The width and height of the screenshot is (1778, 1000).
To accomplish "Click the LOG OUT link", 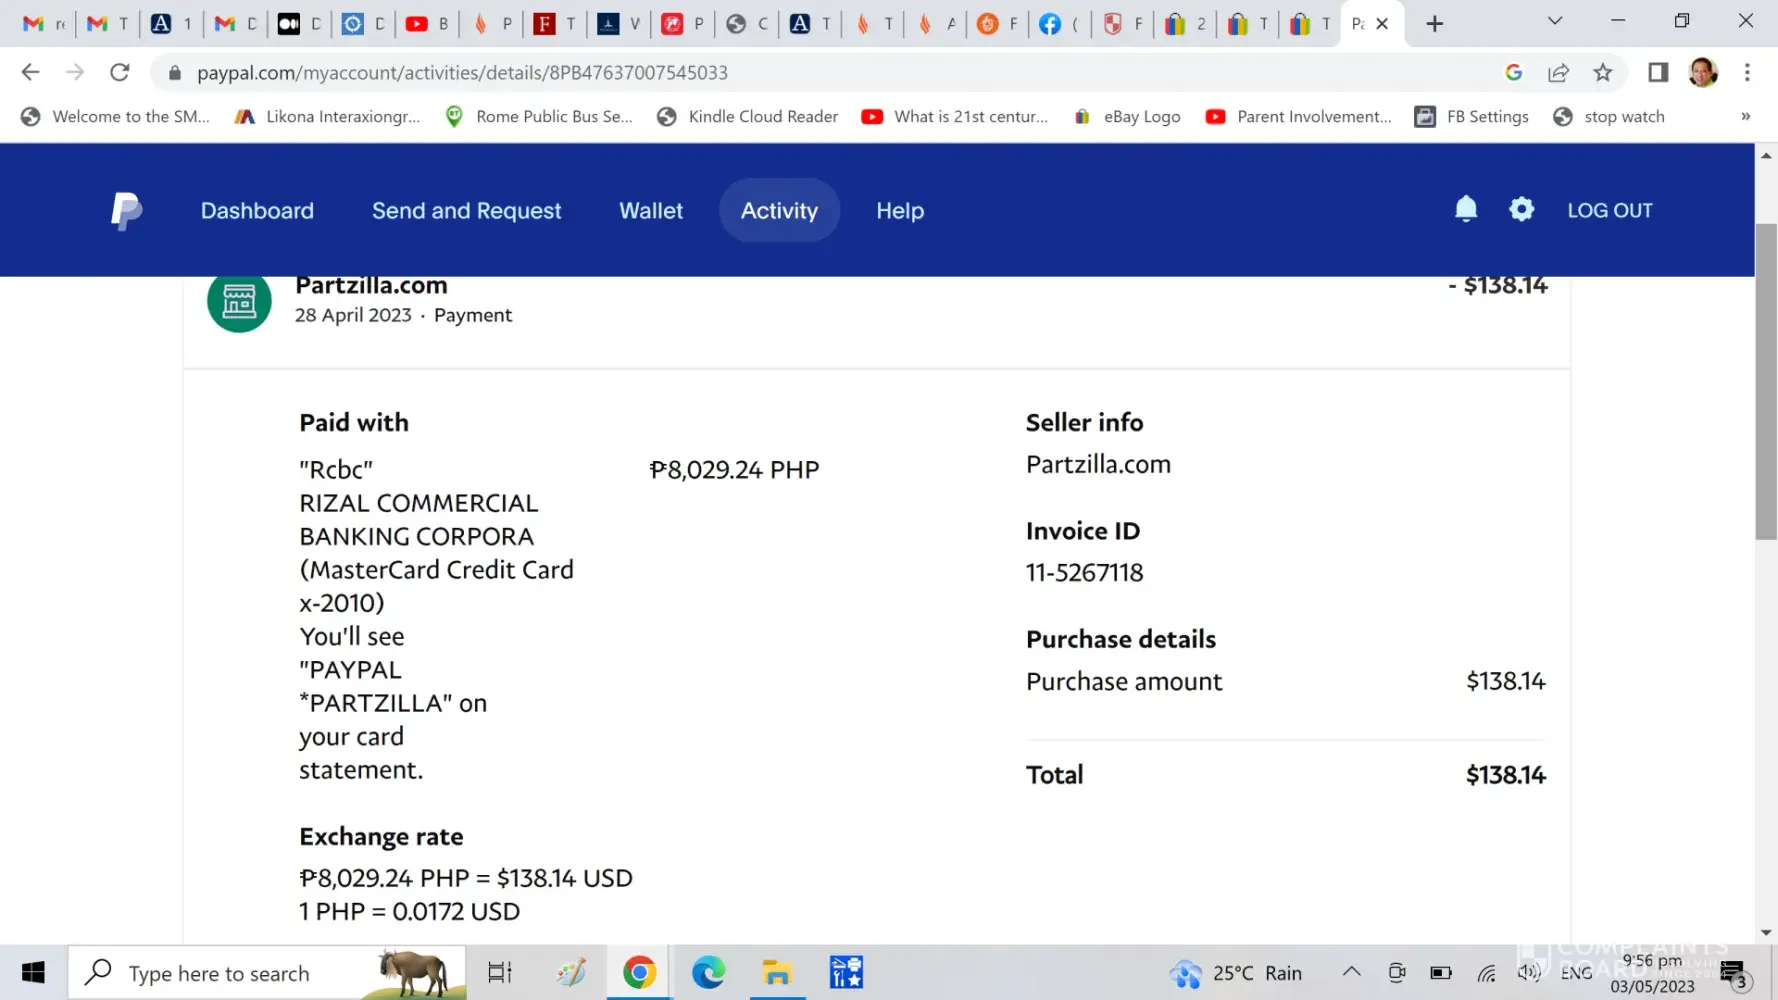I will pyautogui.click(x=1609, y=211).
